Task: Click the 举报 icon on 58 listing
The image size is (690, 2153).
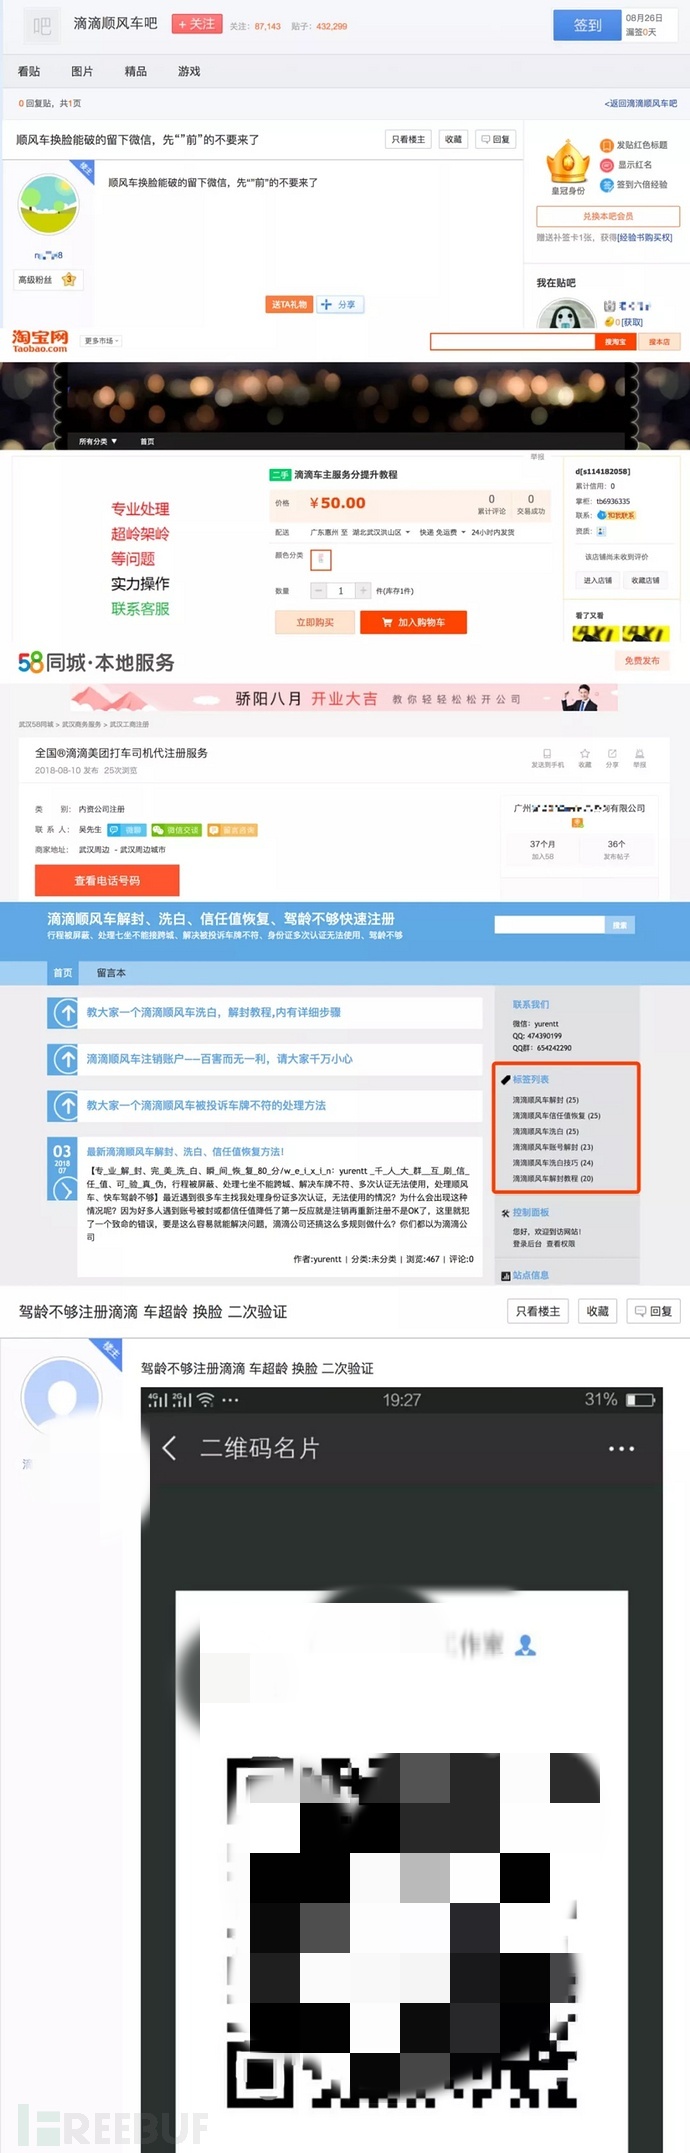Action: pyautogui.click(x=639, y=753)
